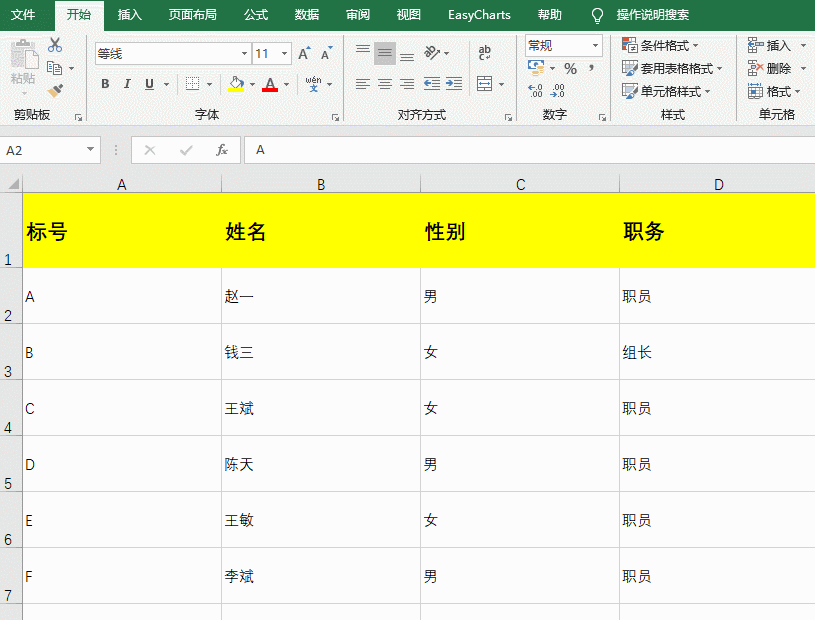815x620 pixels.
Task: Click the Increase Indent icon
Action: [x=454, y=84]
